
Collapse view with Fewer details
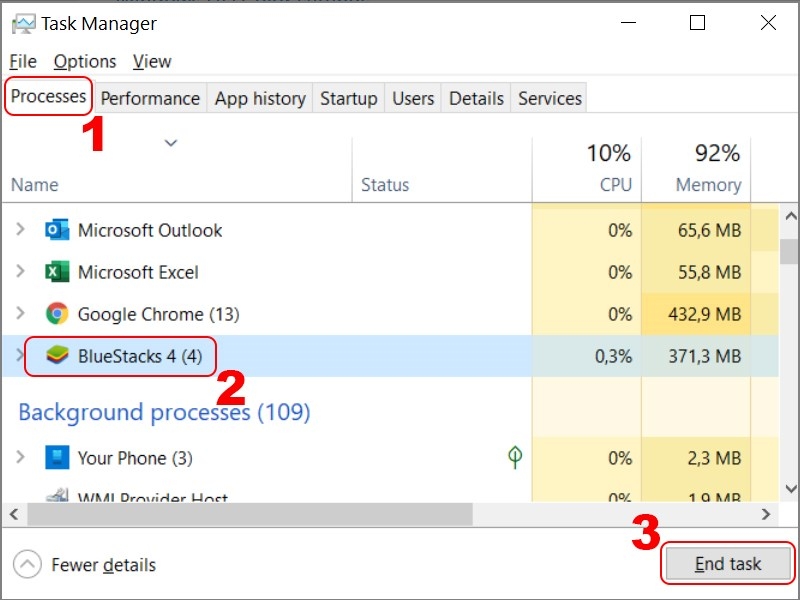[85, 565]
